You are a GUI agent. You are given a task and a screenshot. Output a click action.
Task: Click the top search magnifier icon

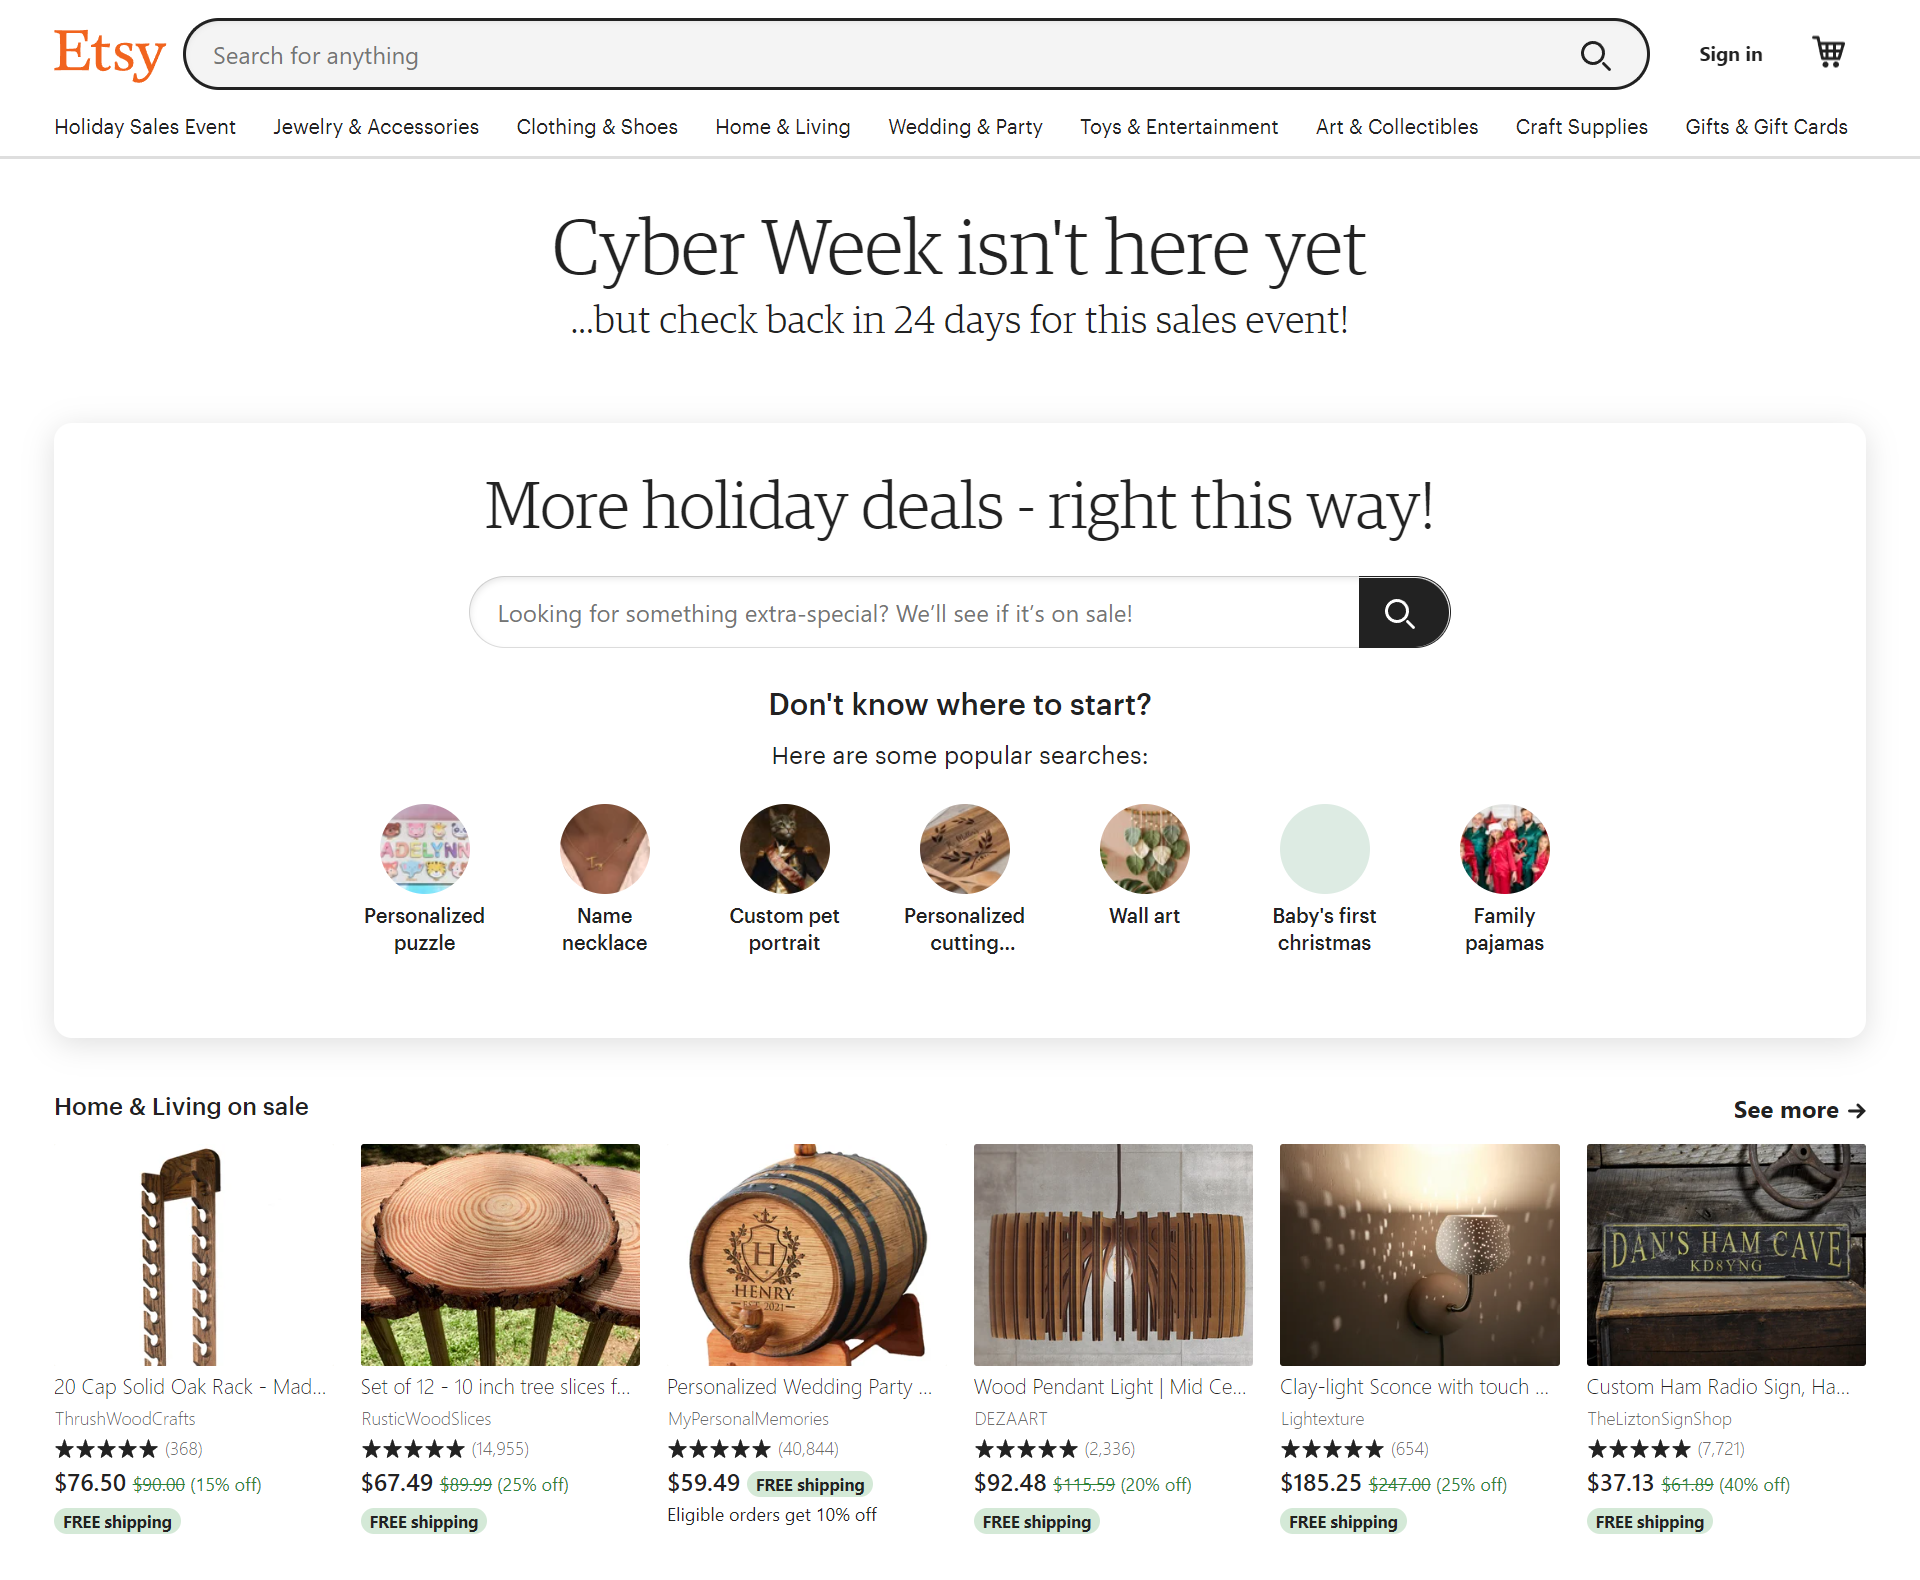[1595, 55]
